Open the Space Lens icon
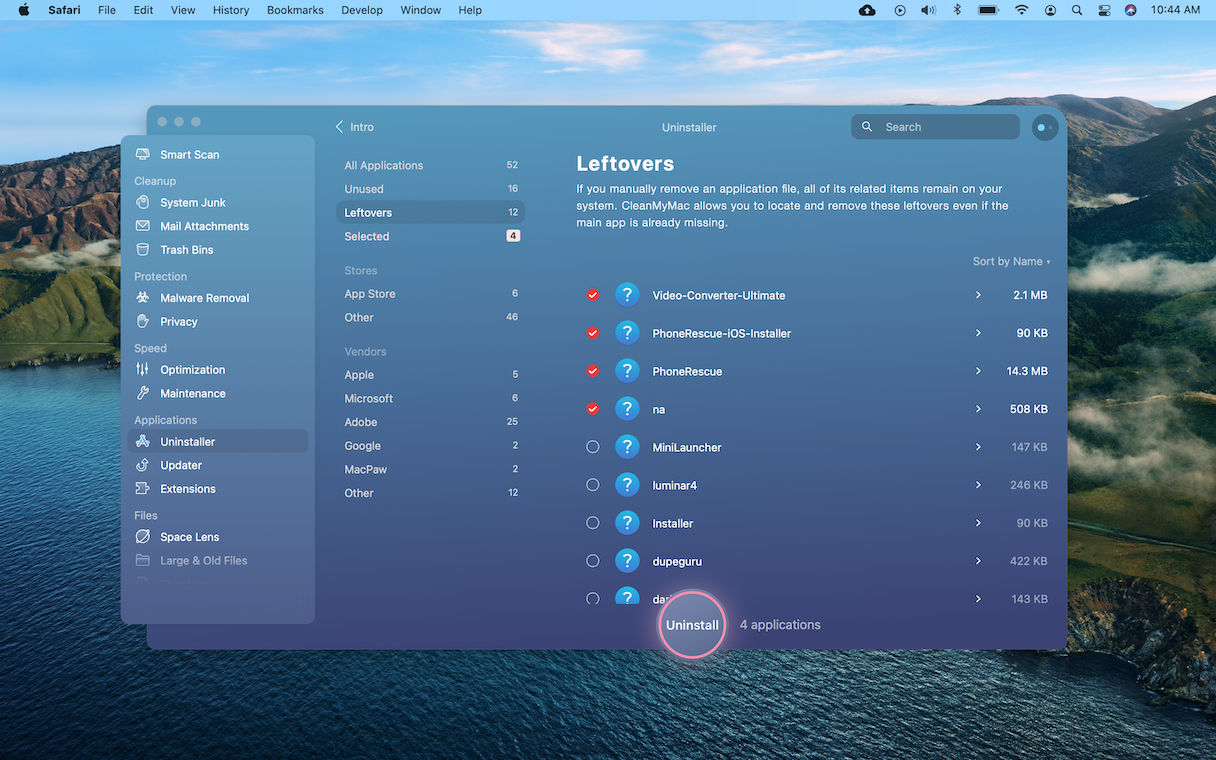The width and height of the screenshot is (1216, 760). 142,537
